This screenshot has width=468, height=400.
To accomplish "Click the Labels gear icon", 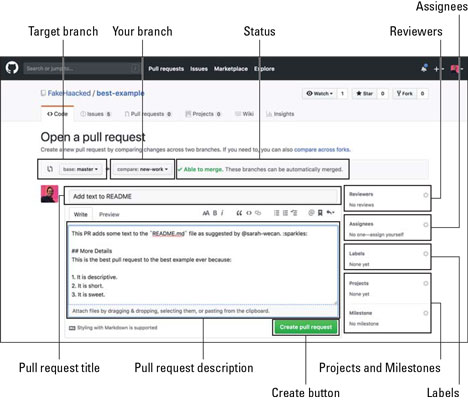I will (426, 254).
